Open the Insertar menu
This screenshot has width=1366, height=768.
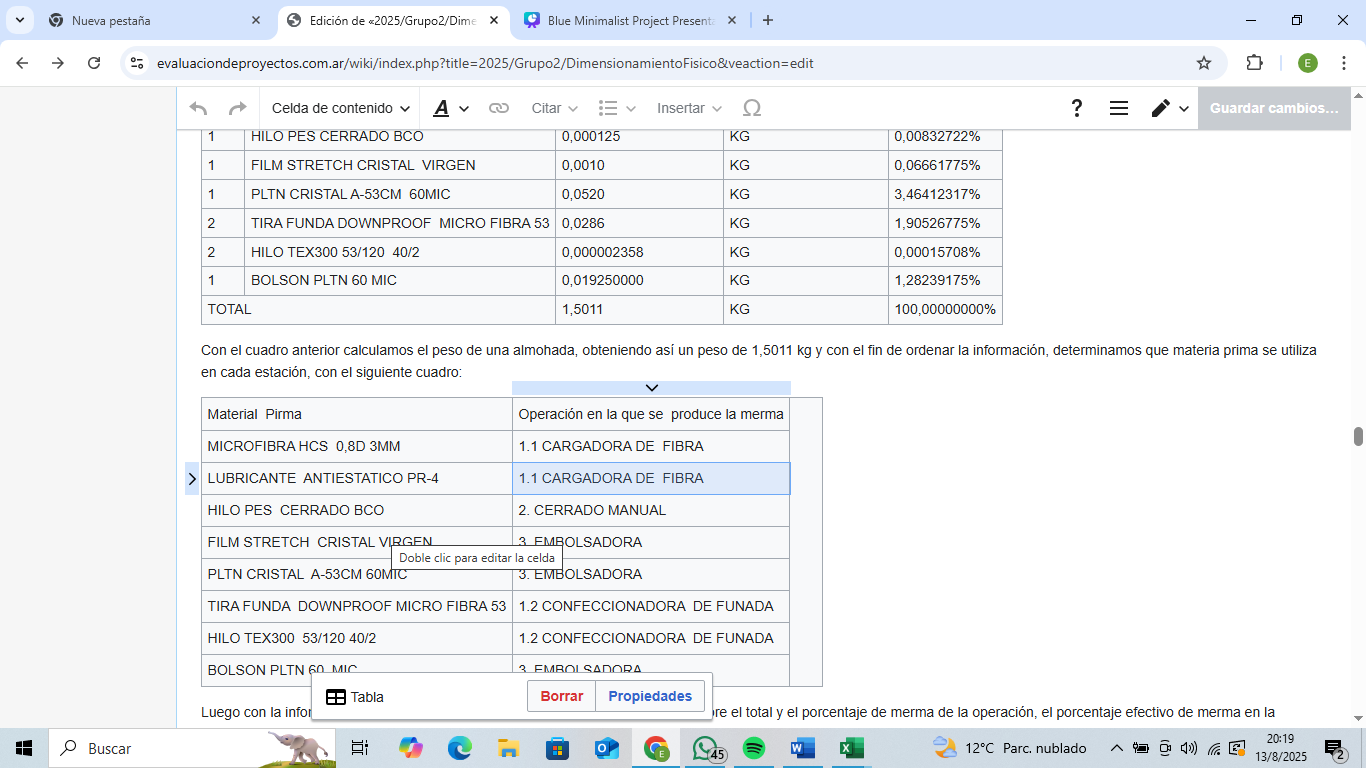688,108
